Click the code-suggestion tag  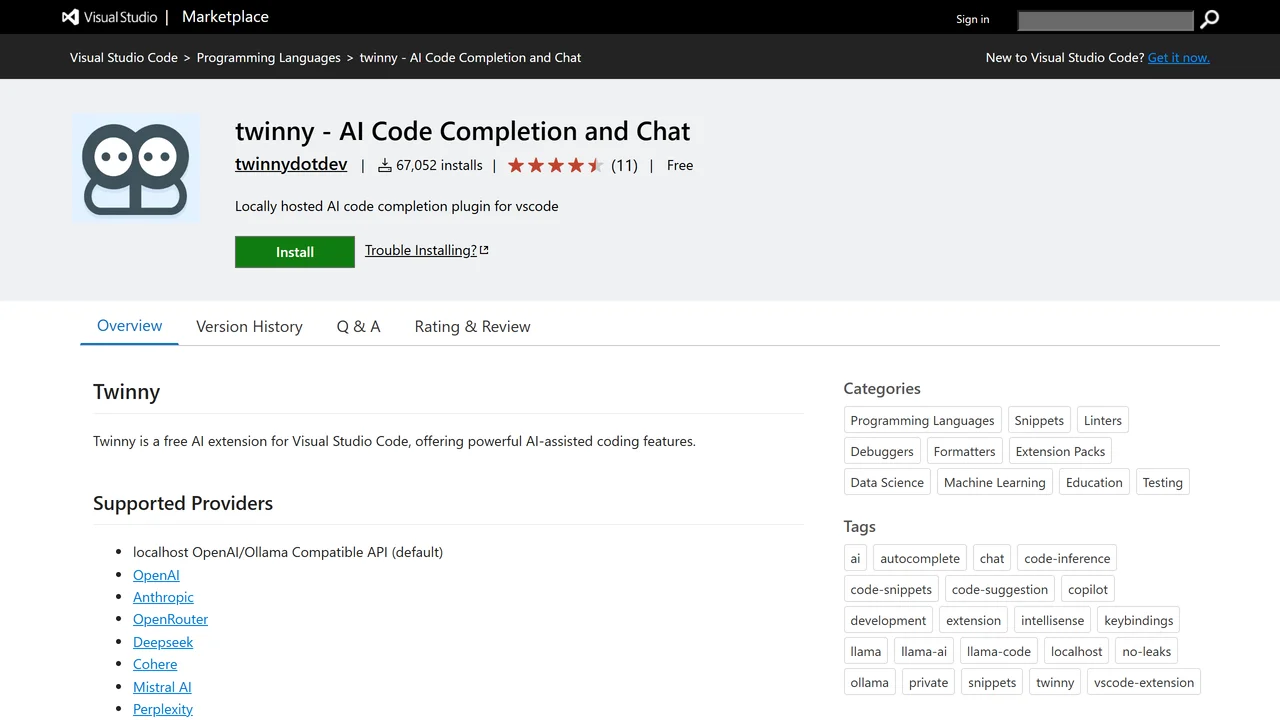(x=1000, y=589)
